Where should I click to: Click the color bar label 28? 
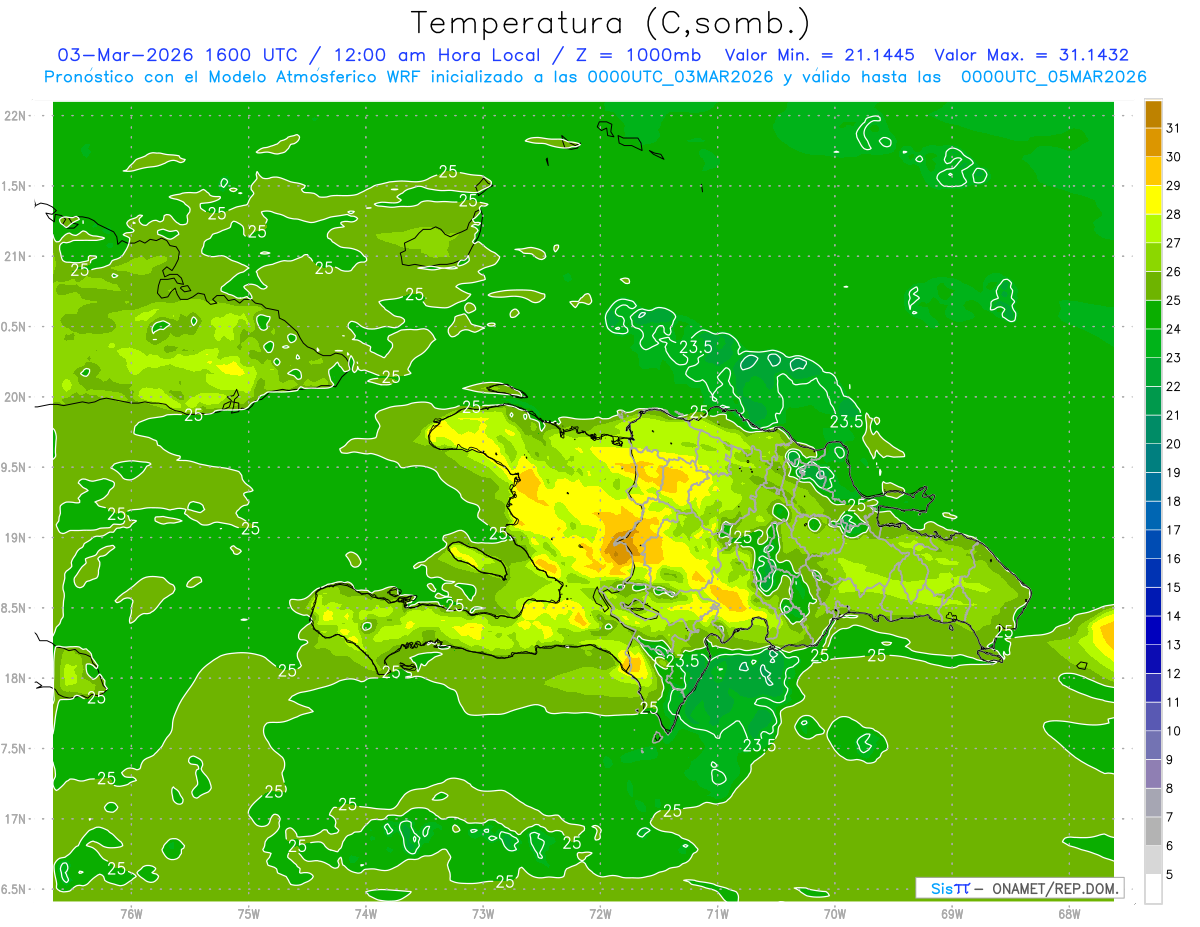pyautogui.click(x=1174, y=214)
